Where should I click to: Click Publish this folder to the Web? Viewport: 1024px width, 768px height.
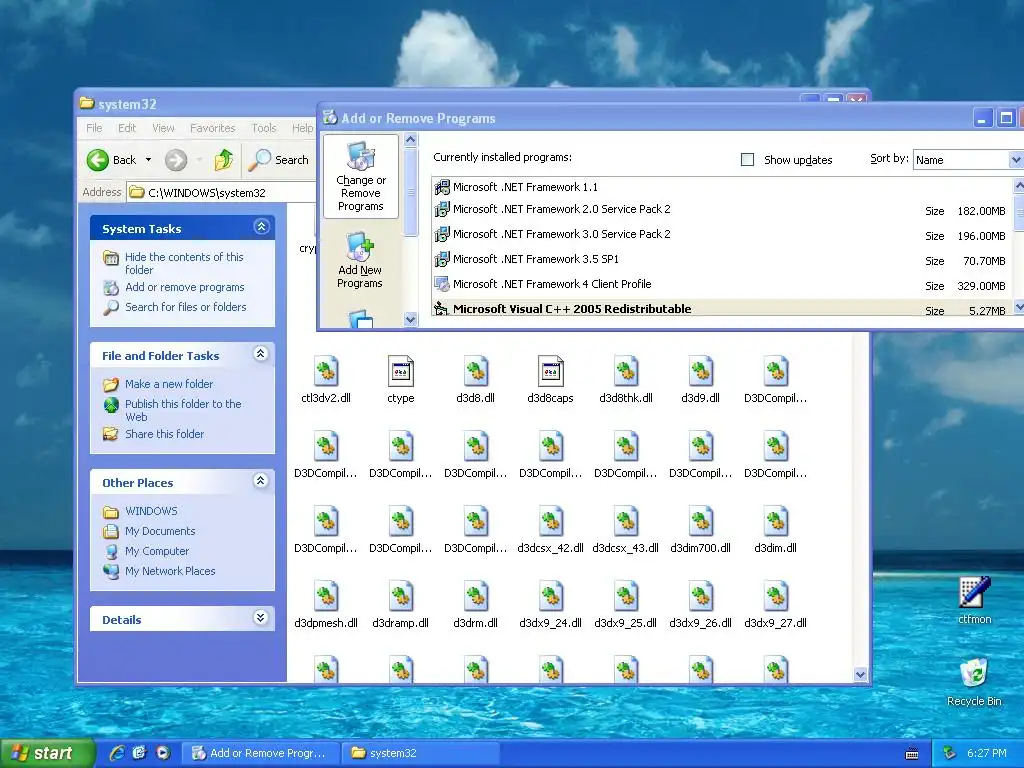pyautogui.click(x=183, y=410)
